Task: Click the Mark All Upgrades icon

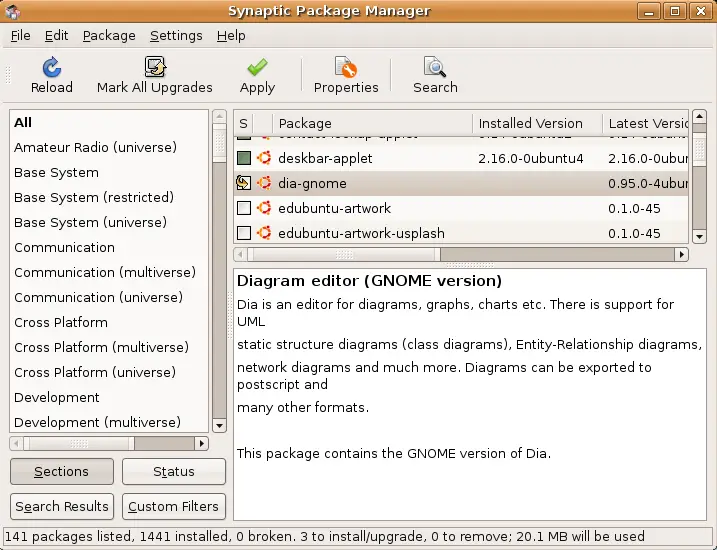Action: tap(155, 67)
